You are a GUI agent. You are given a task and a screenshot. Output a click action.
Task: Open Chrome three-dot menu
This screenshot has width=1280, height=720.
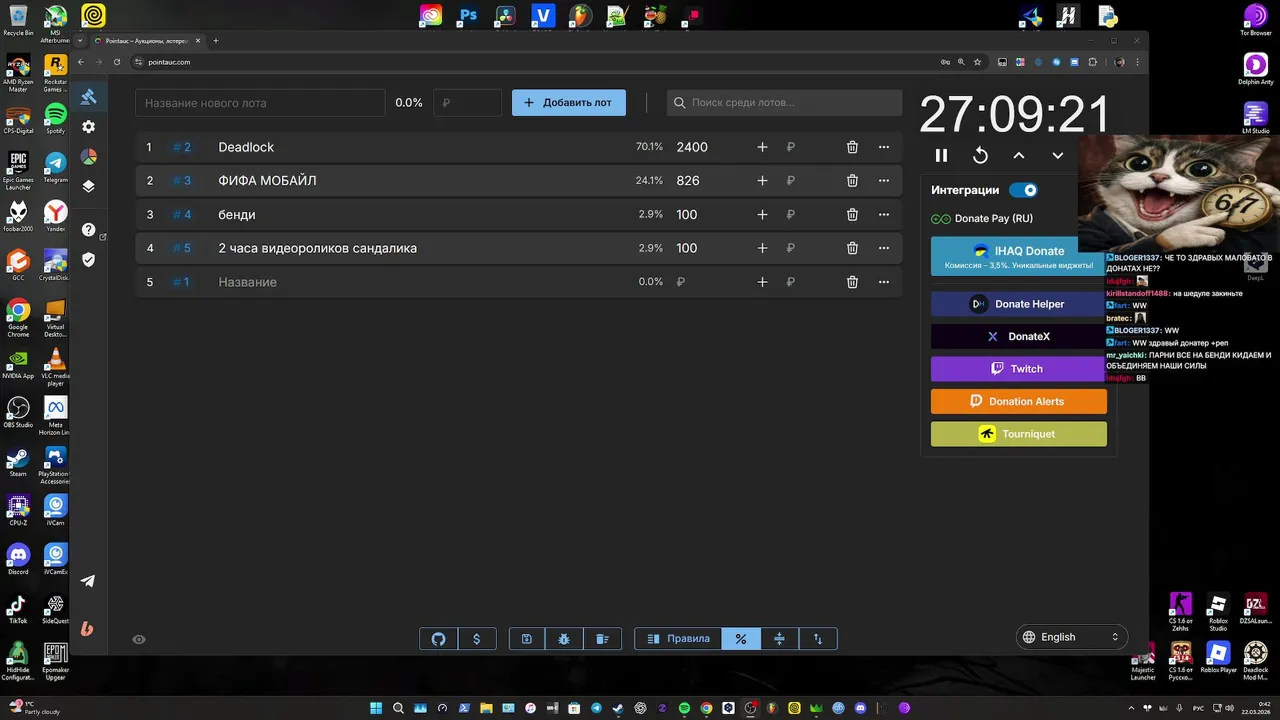point(1137,62)
